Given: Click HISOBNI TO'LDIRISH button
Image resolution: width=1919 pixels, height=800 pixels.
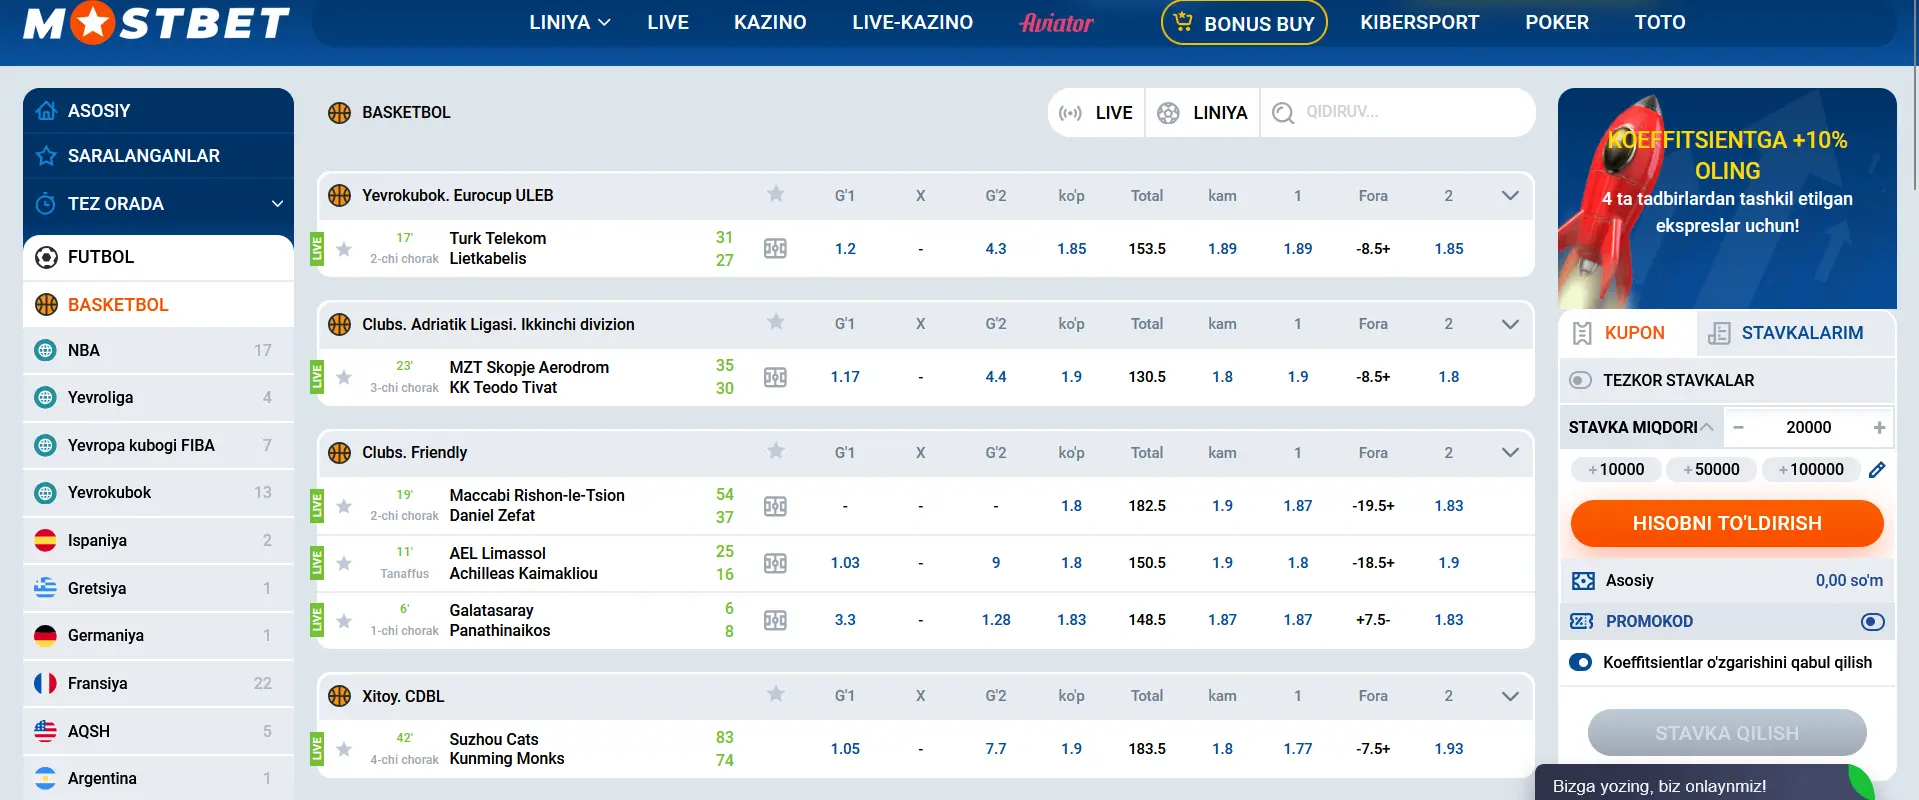Looking at the screenshot, I should tap(1727, 523).
